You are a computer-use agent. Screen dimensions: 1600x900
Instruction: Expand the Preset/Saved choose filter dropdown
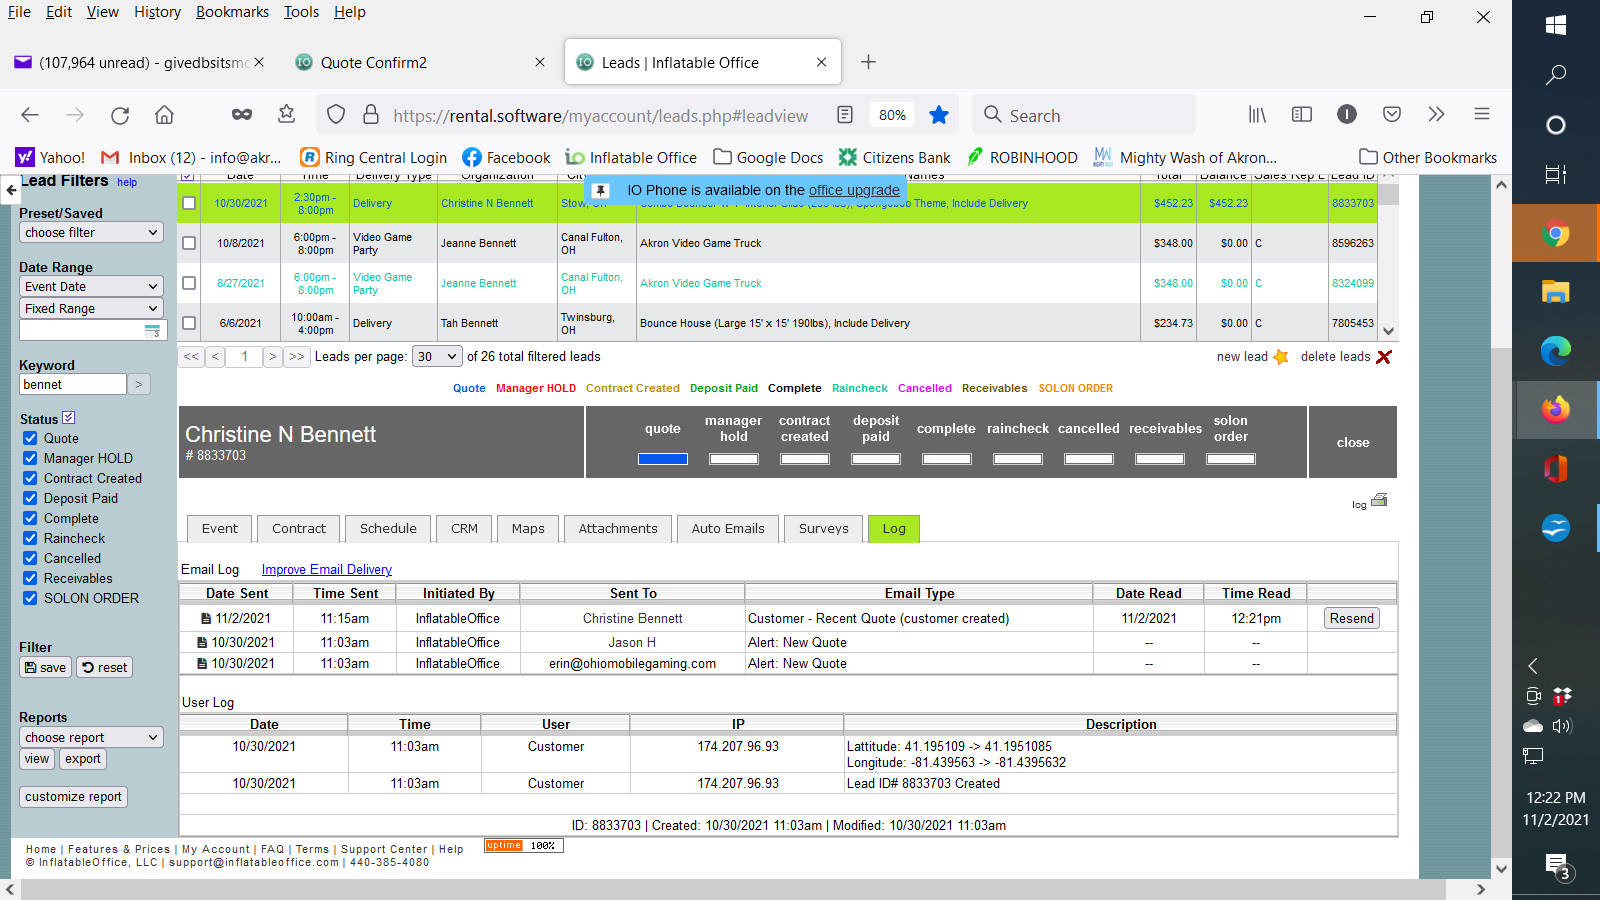click(x=91, y=232)
